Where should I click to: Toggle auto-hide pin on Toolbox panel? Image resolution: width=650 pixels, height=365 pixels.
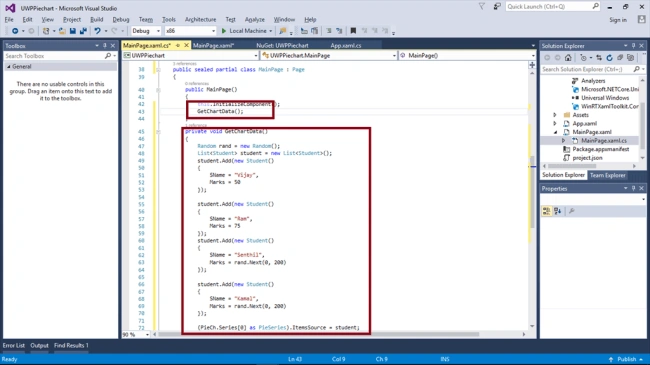[104, 46]
